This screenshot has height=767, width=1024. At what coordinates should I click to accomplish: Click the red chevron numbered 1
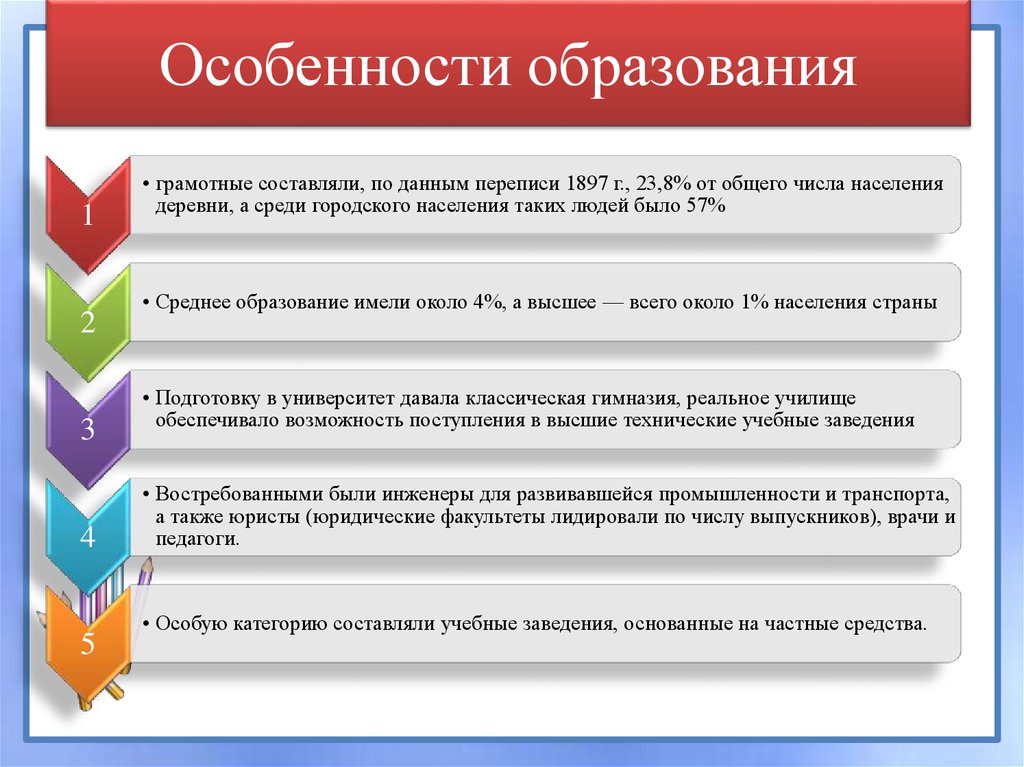click(x=88, y=212)
